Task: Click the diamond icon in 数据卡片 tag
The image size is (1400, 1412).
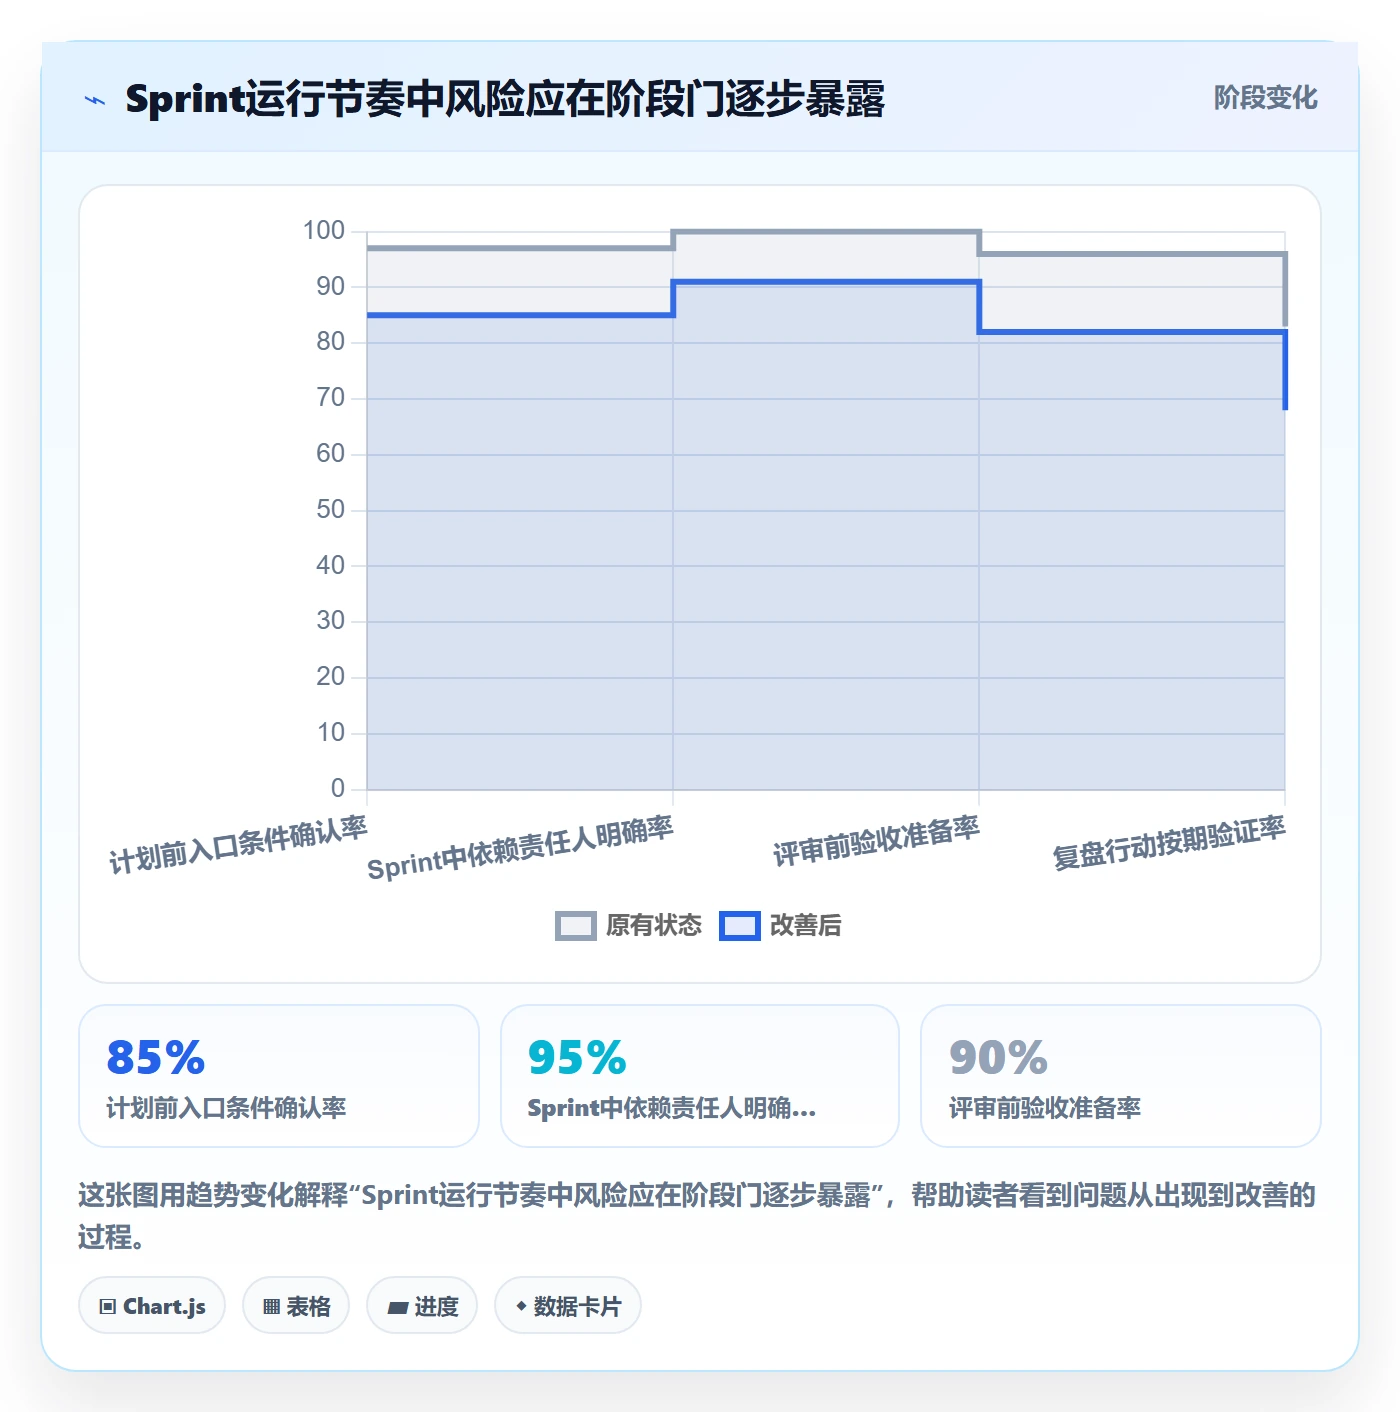Action: [x=521, y=1306]
